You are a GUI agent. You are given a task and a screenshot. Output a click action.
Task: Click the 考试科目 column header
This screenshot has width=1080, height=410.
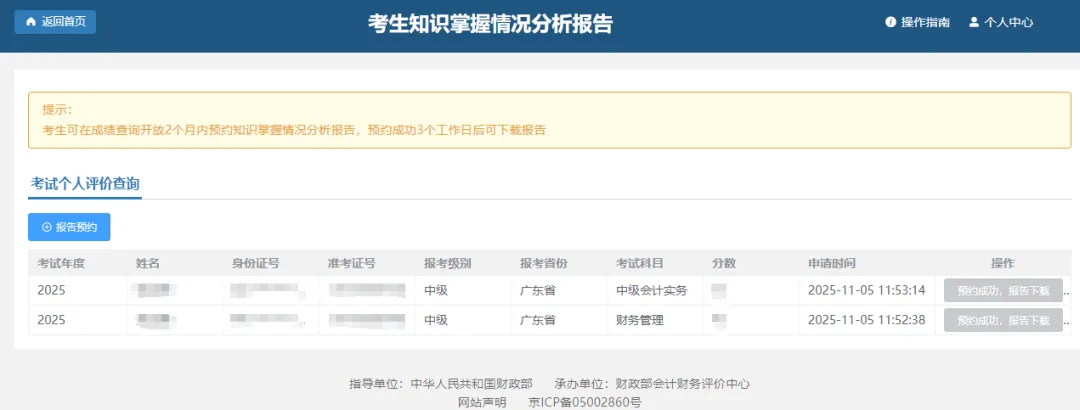point(640,263)
